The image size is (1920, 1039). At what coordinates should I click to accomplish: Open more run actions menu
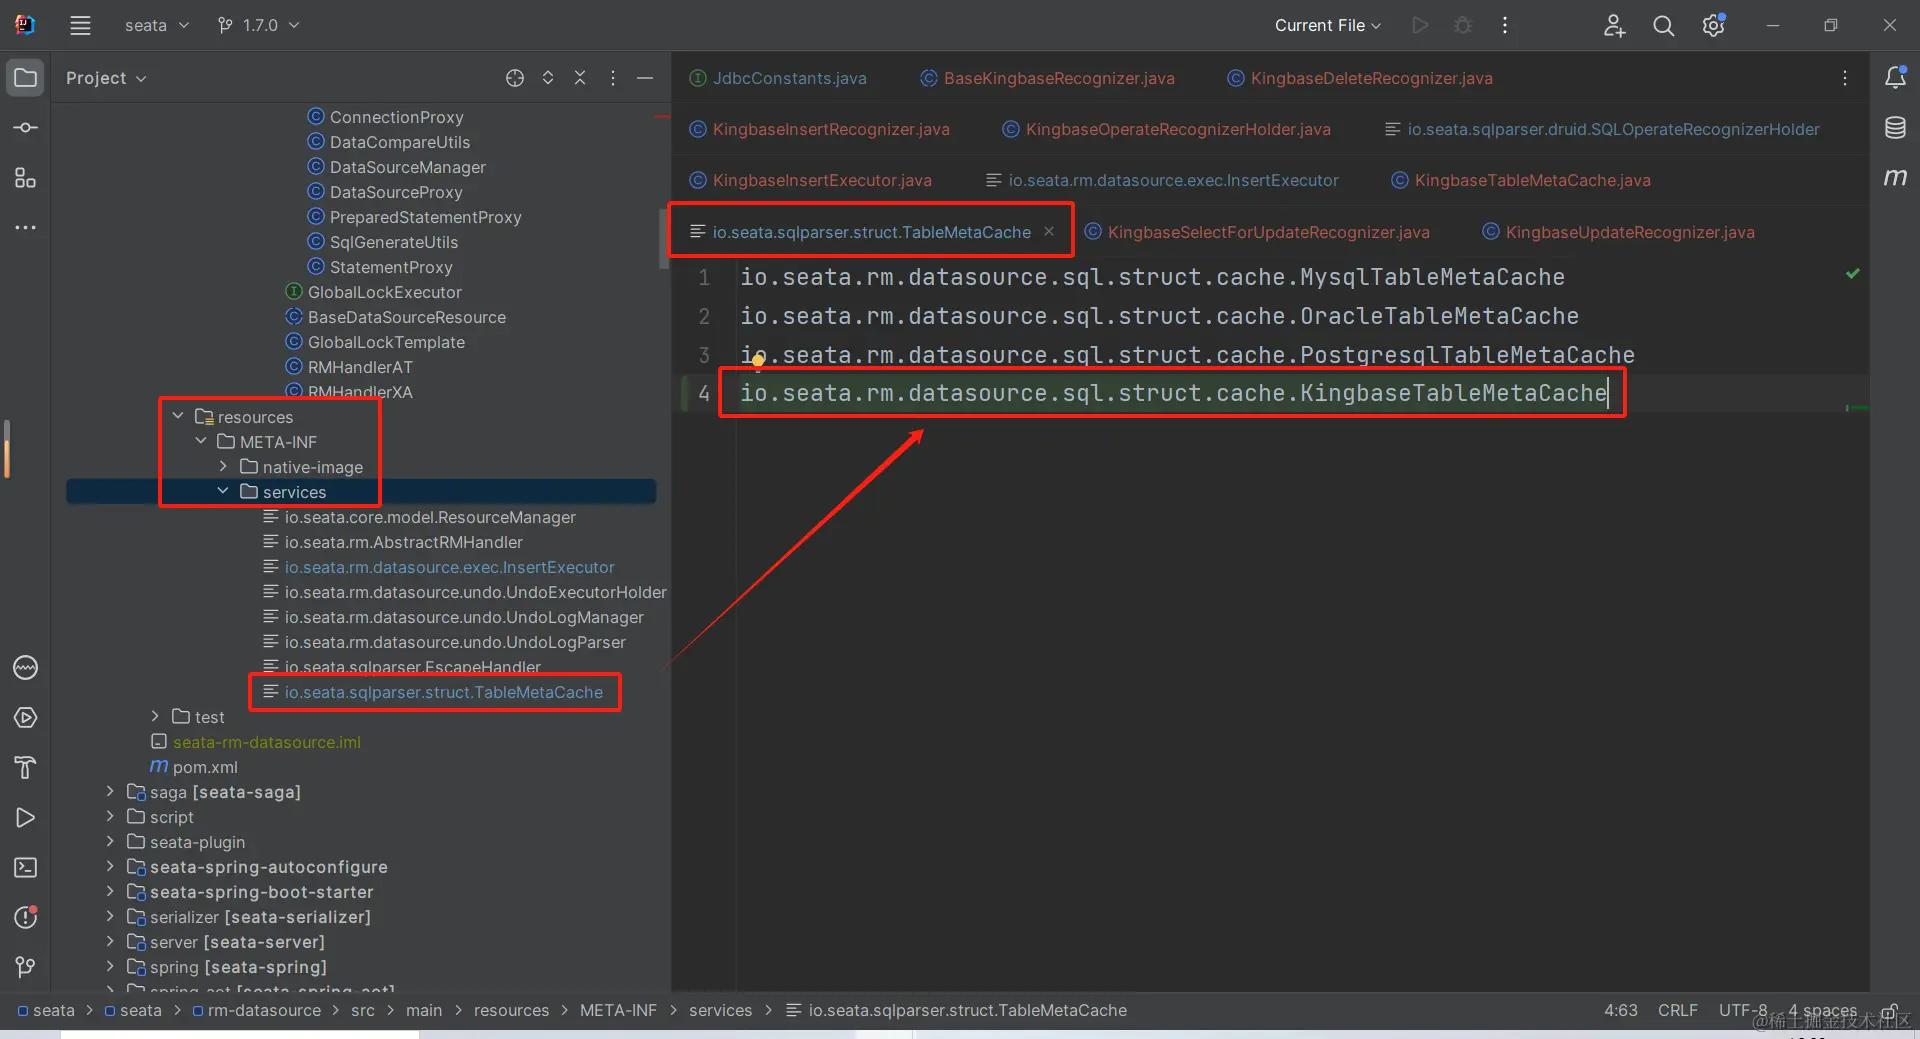(1505, 26)
